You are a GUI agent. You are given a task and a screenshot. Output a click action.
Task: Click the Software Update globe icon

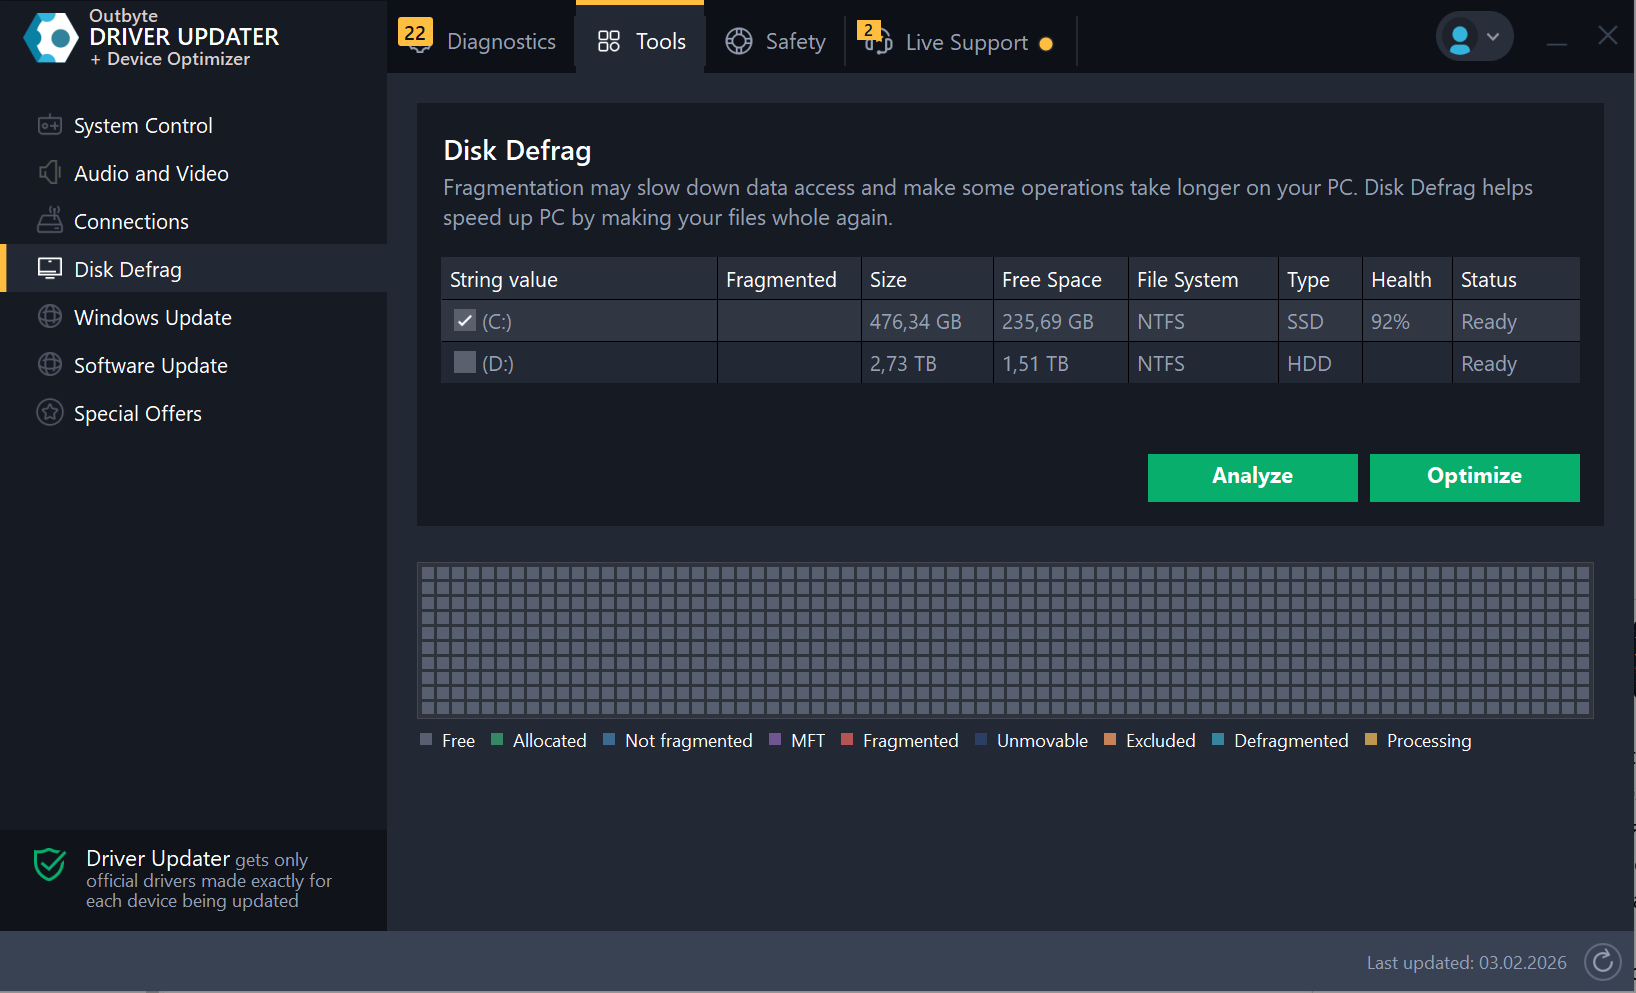click(x=50, y=365)
